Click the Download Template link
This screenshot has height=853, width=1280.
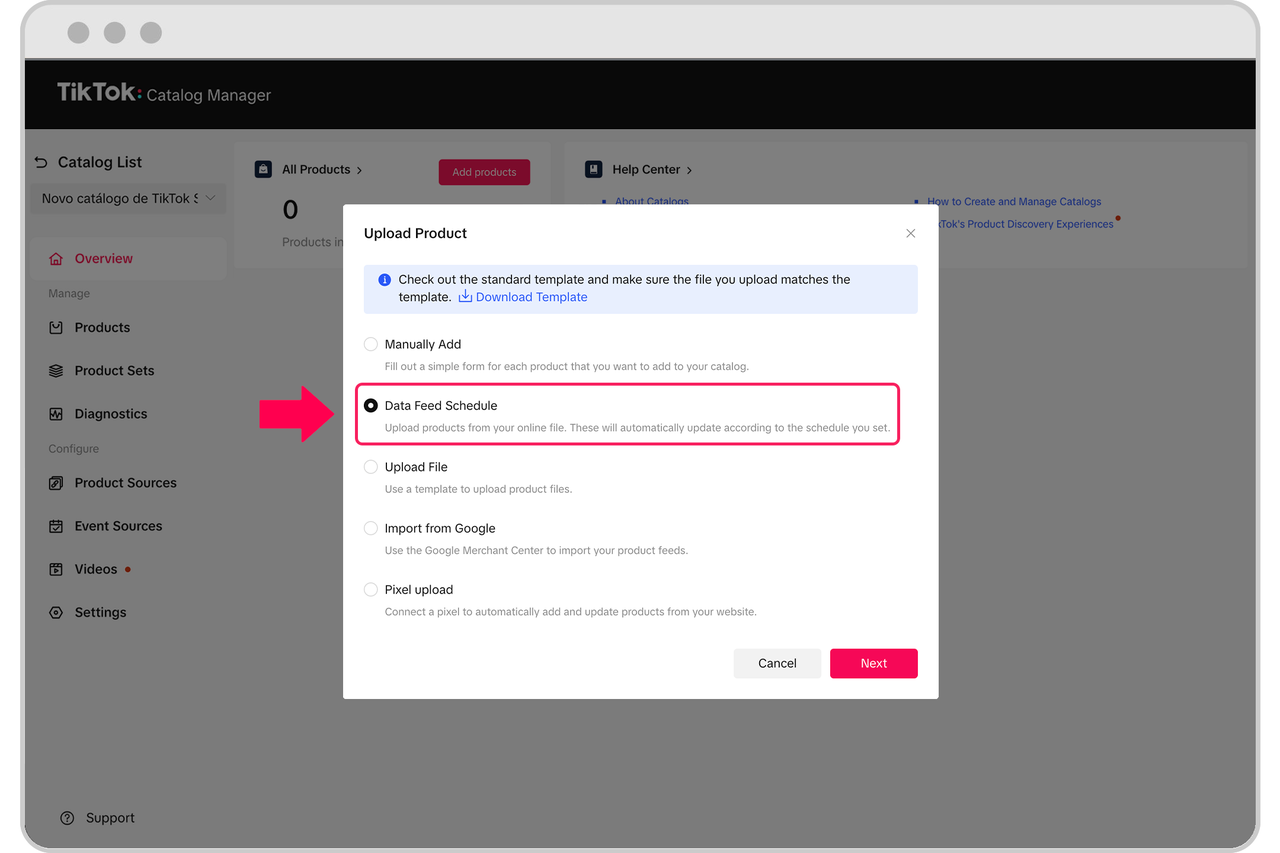point(531,297)
